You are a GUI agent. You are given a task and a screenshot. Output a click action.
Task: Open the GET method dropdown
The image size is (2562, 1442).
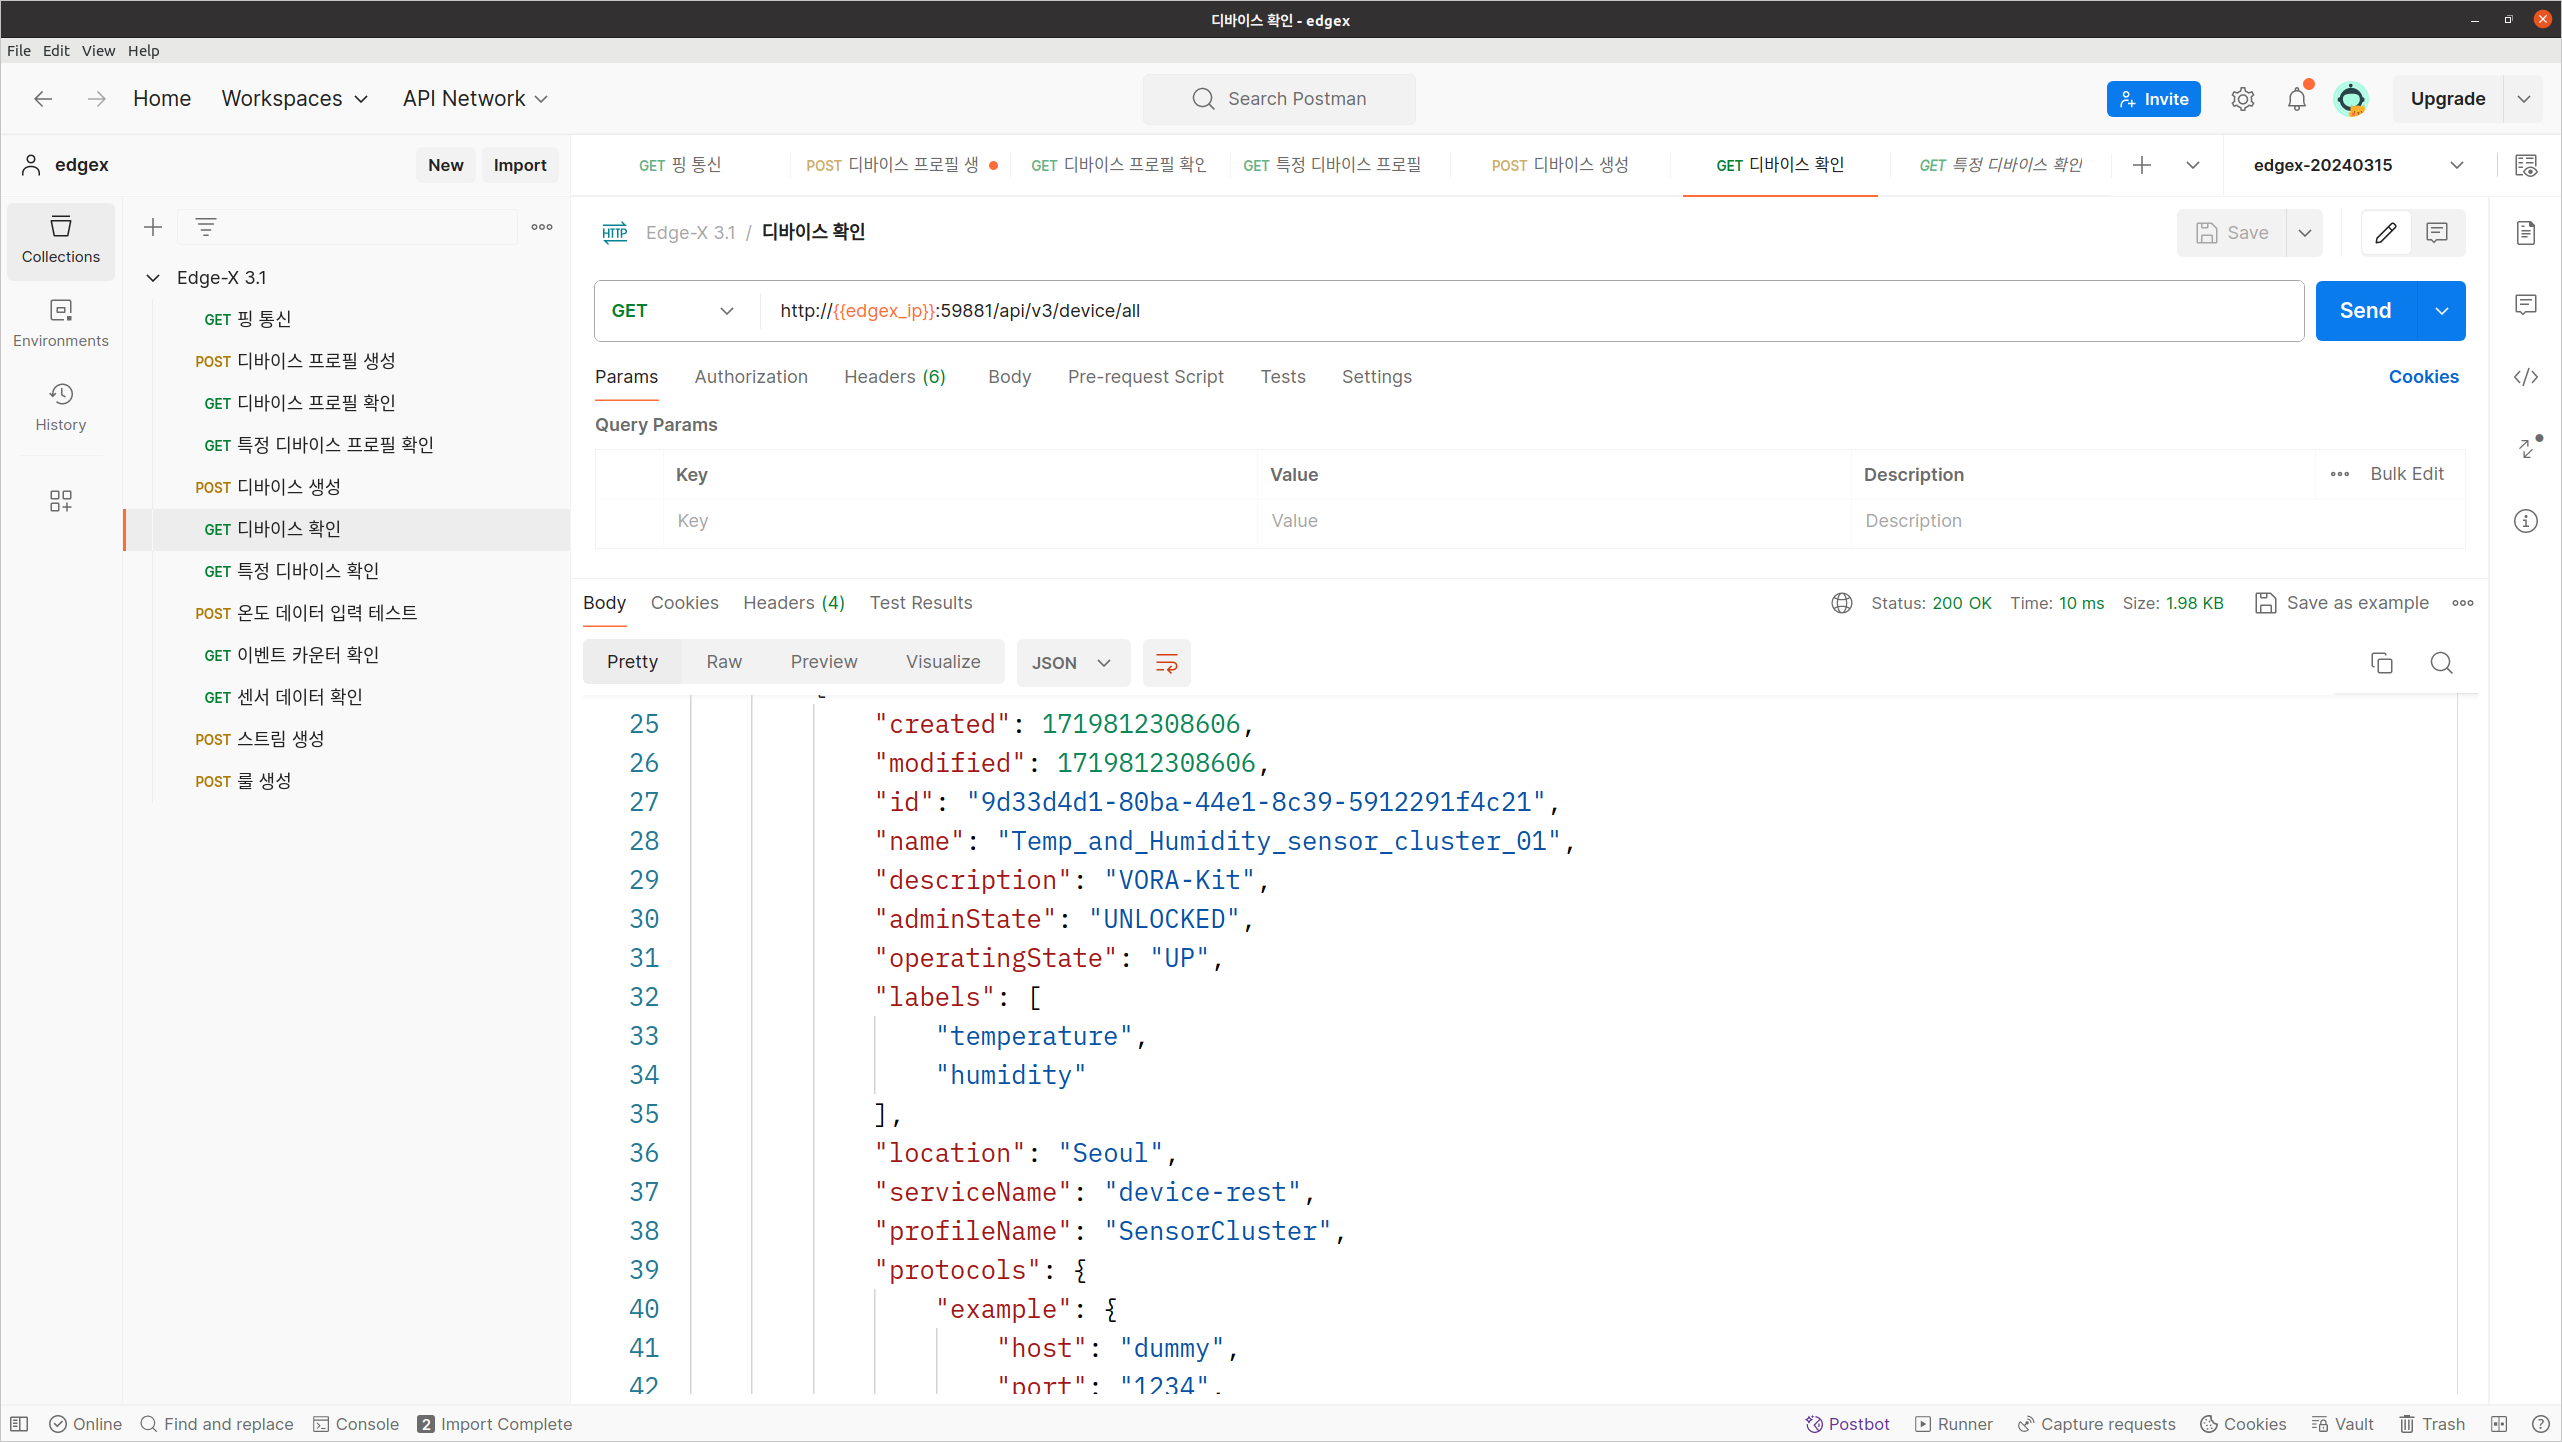point(673,311)
